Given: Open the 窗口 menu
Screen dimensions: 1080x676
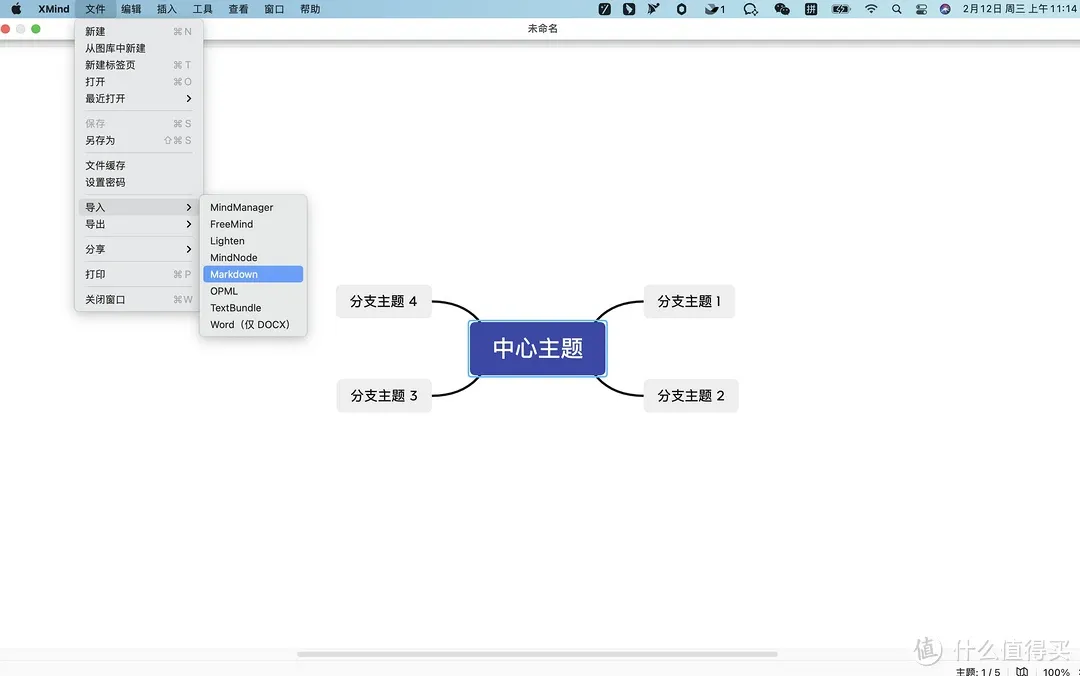Looking at the screenshot, I should coord(274,9).
